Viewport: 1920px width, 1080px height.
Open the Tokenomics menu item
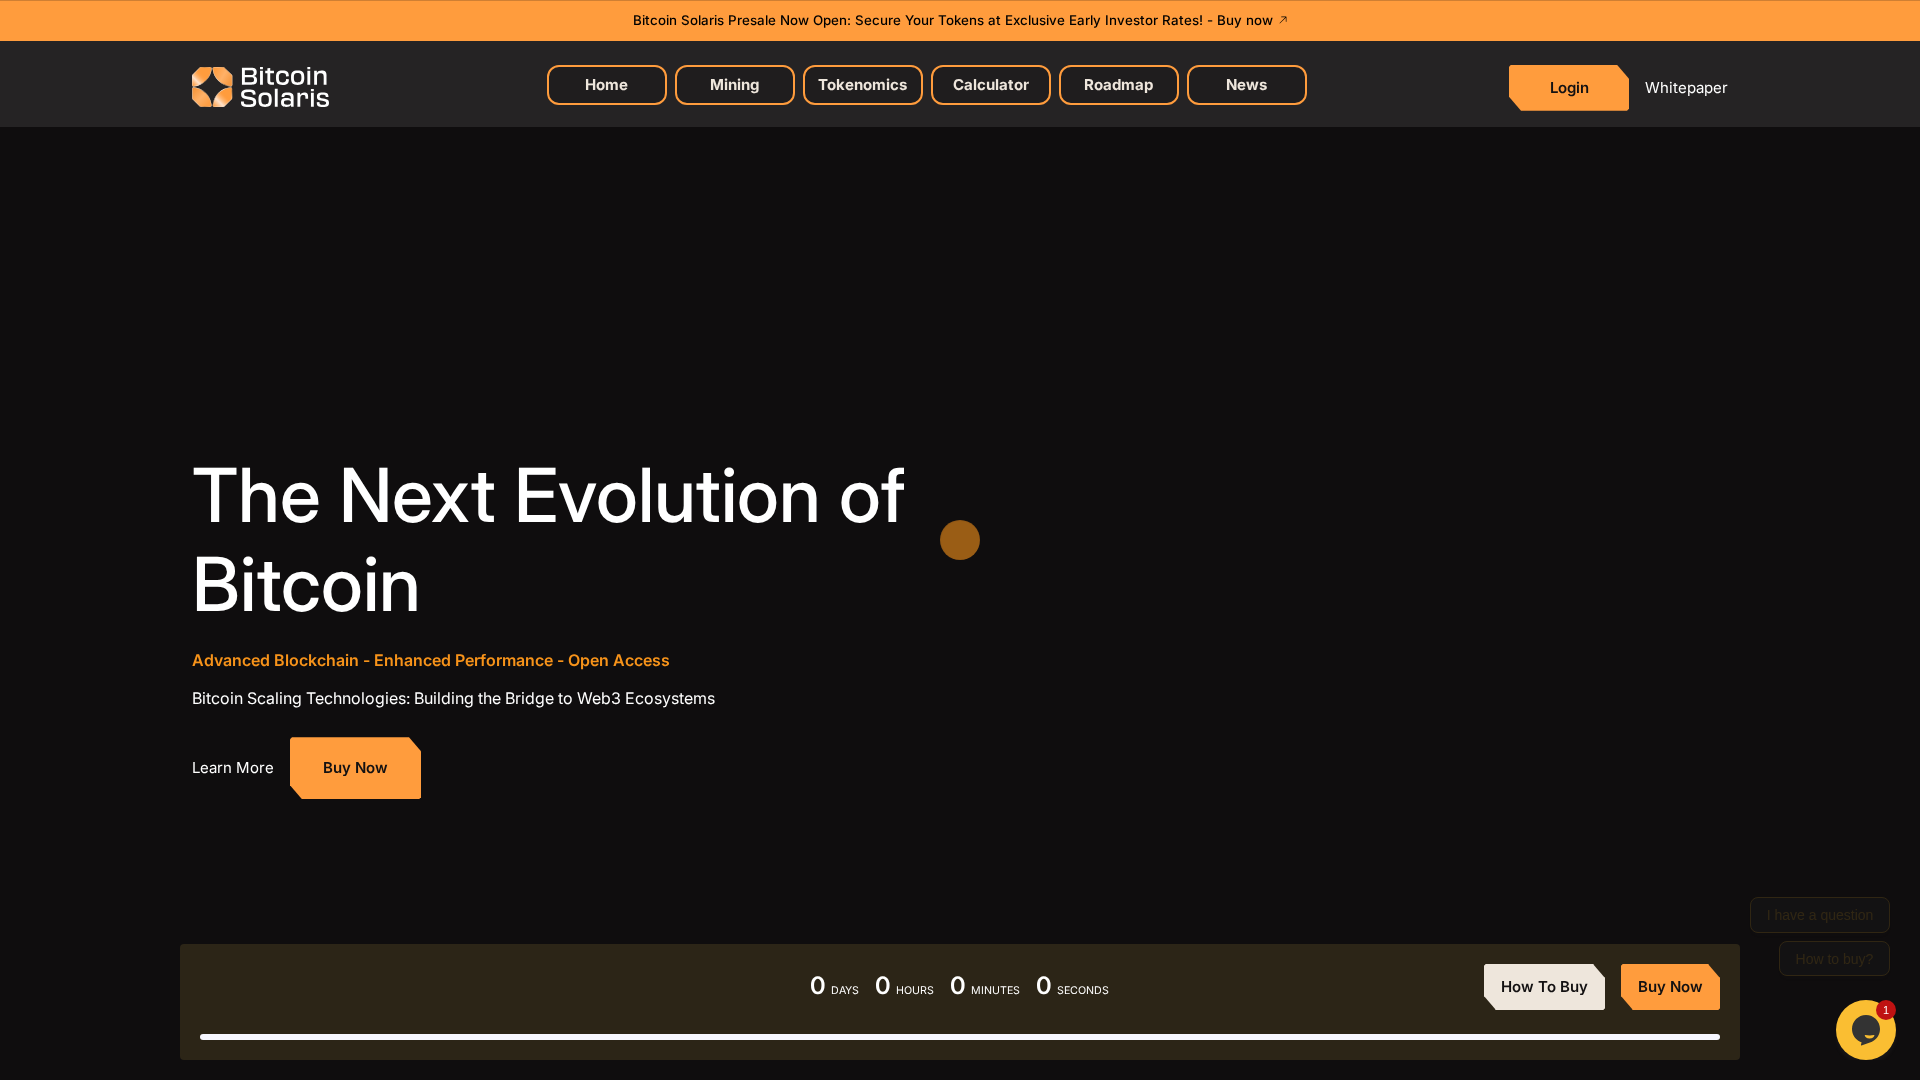pyautogui.click(x=862, y=85)
